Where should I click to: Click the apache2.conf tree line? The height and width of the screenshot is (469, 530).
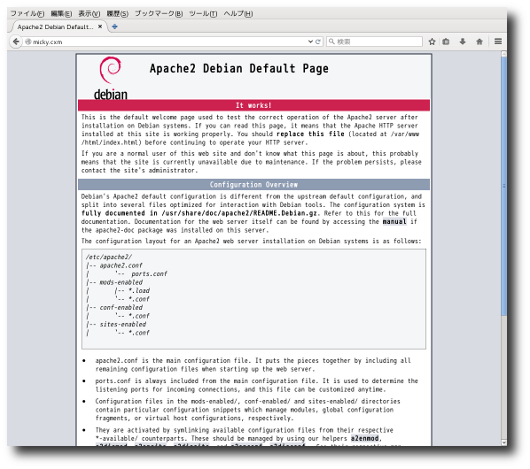(121, 265)
